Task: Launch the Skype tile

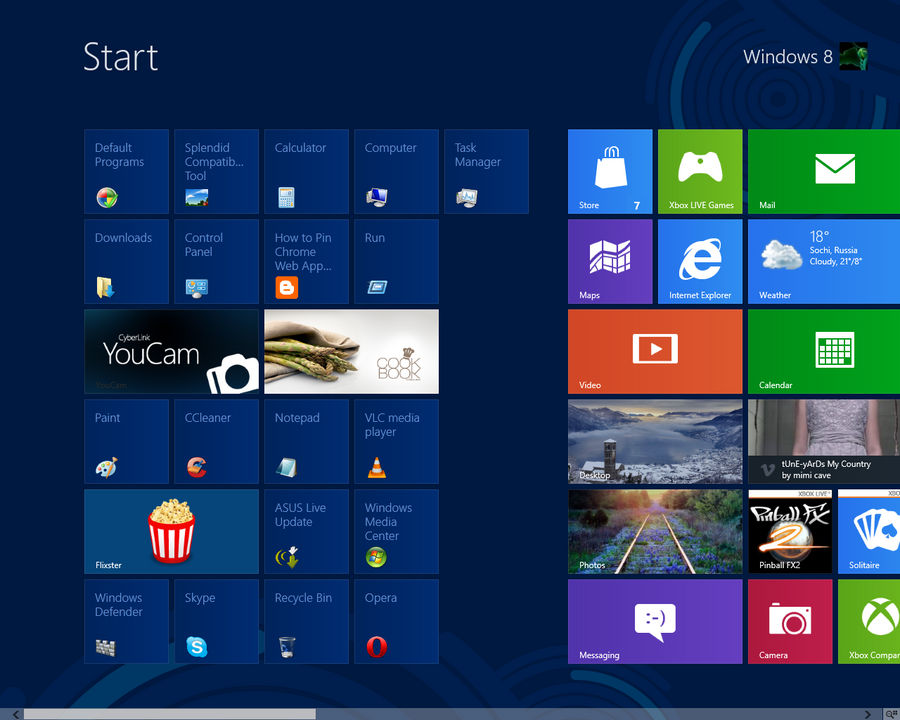Action: (x=216, y=622)
